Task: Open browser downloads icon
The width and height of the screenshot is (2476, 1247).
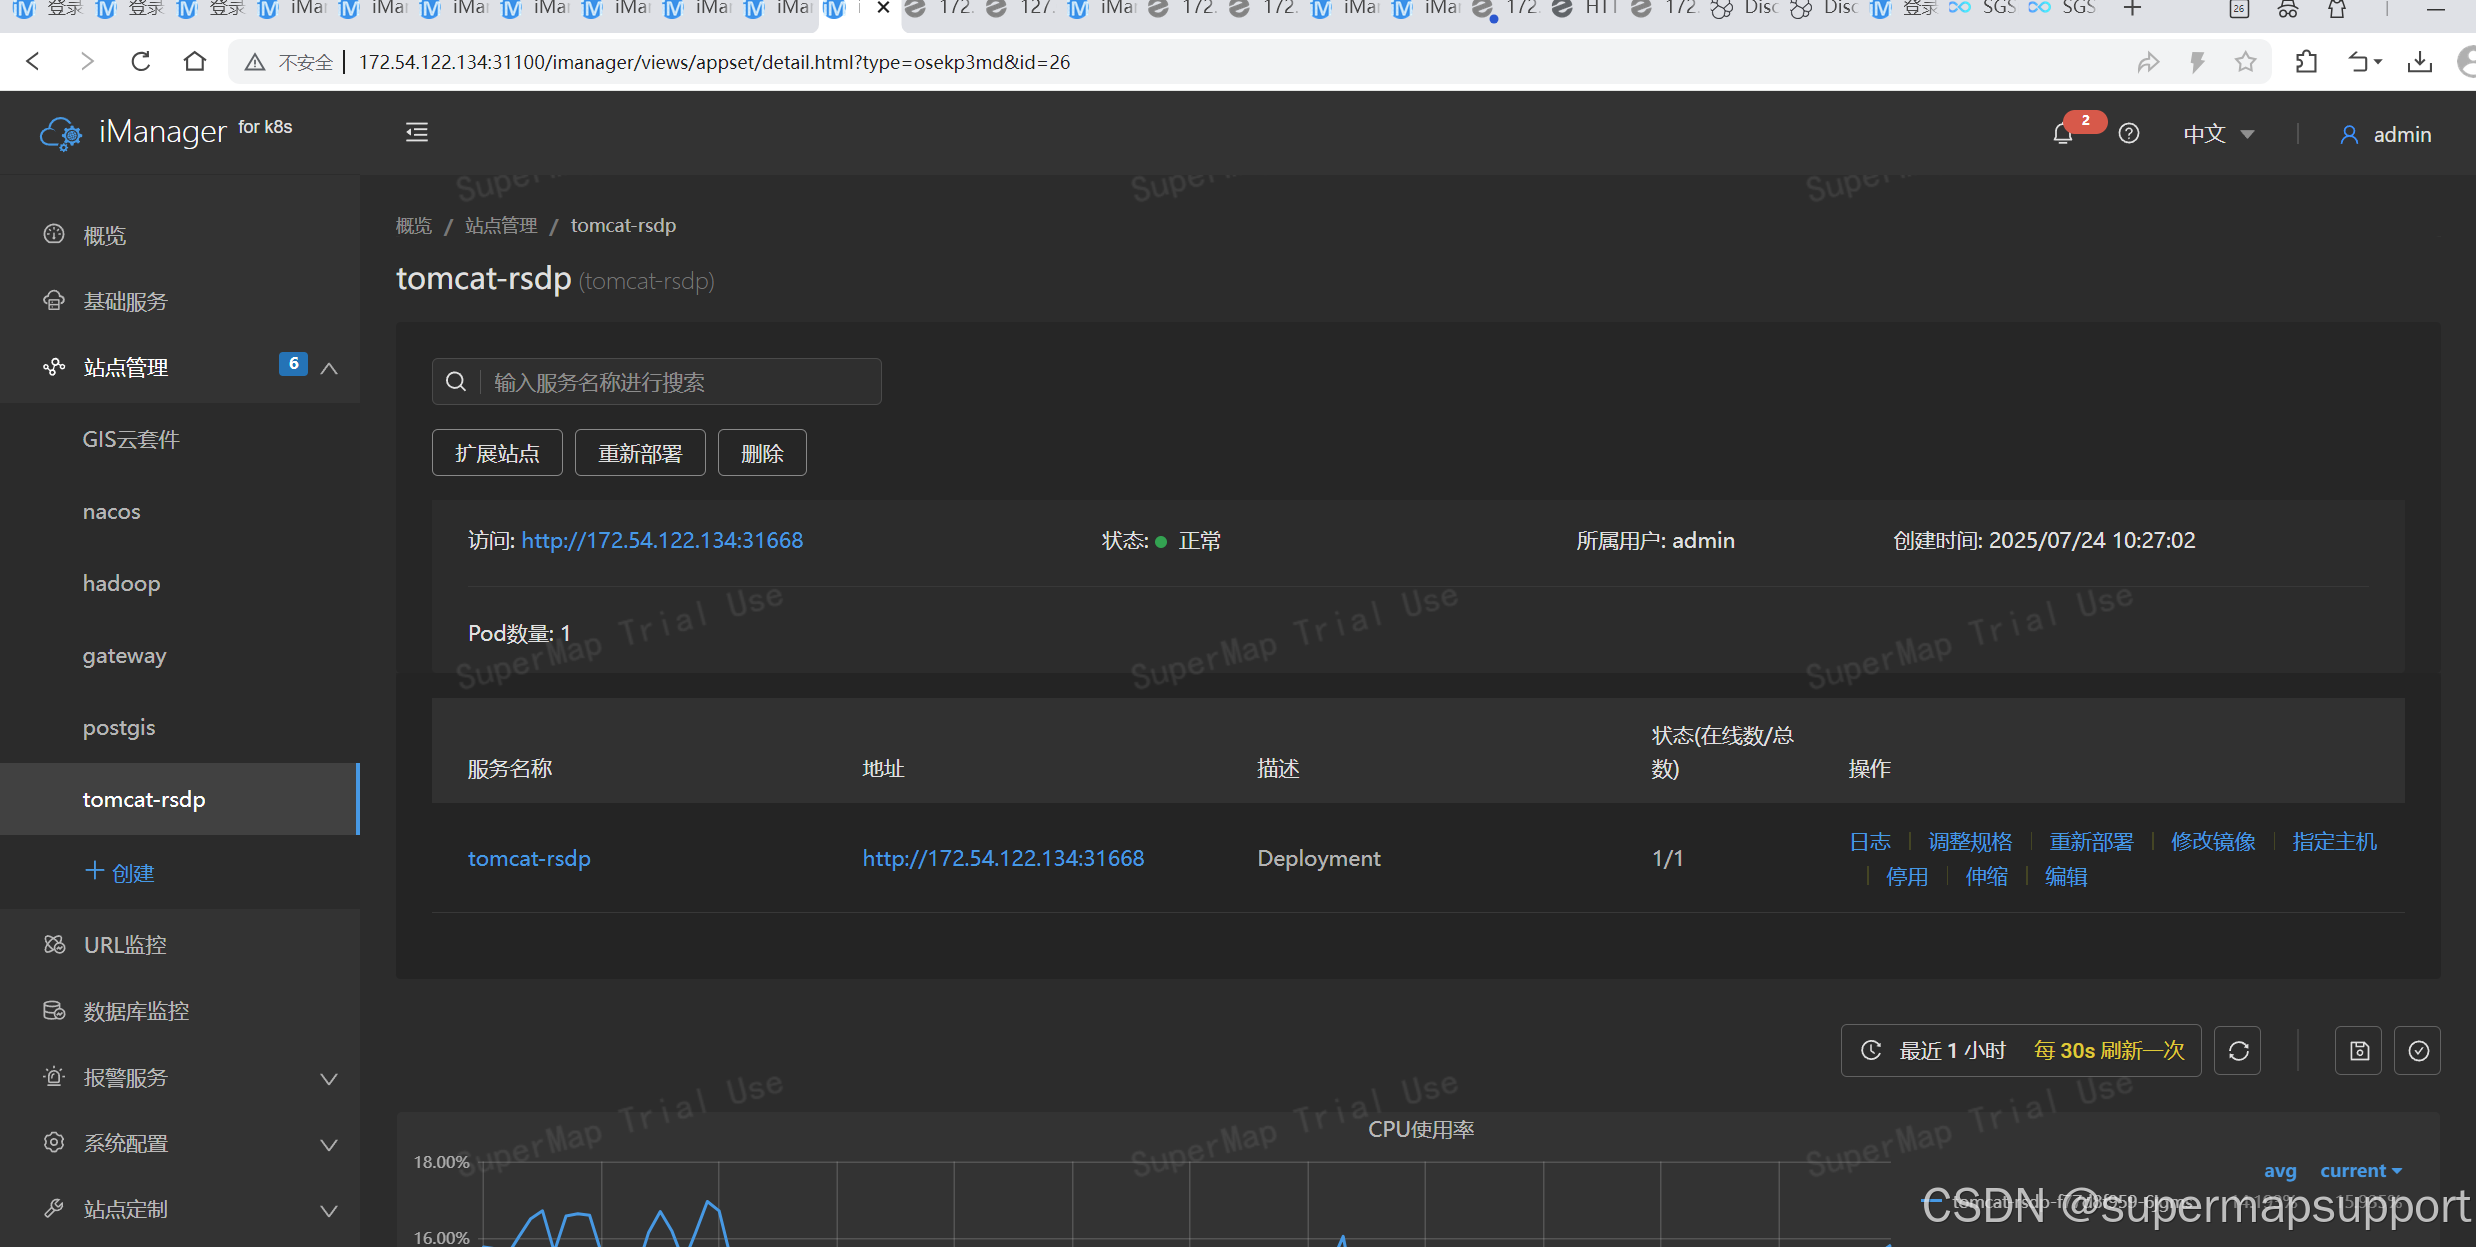Action: [x=2420, y=62]
